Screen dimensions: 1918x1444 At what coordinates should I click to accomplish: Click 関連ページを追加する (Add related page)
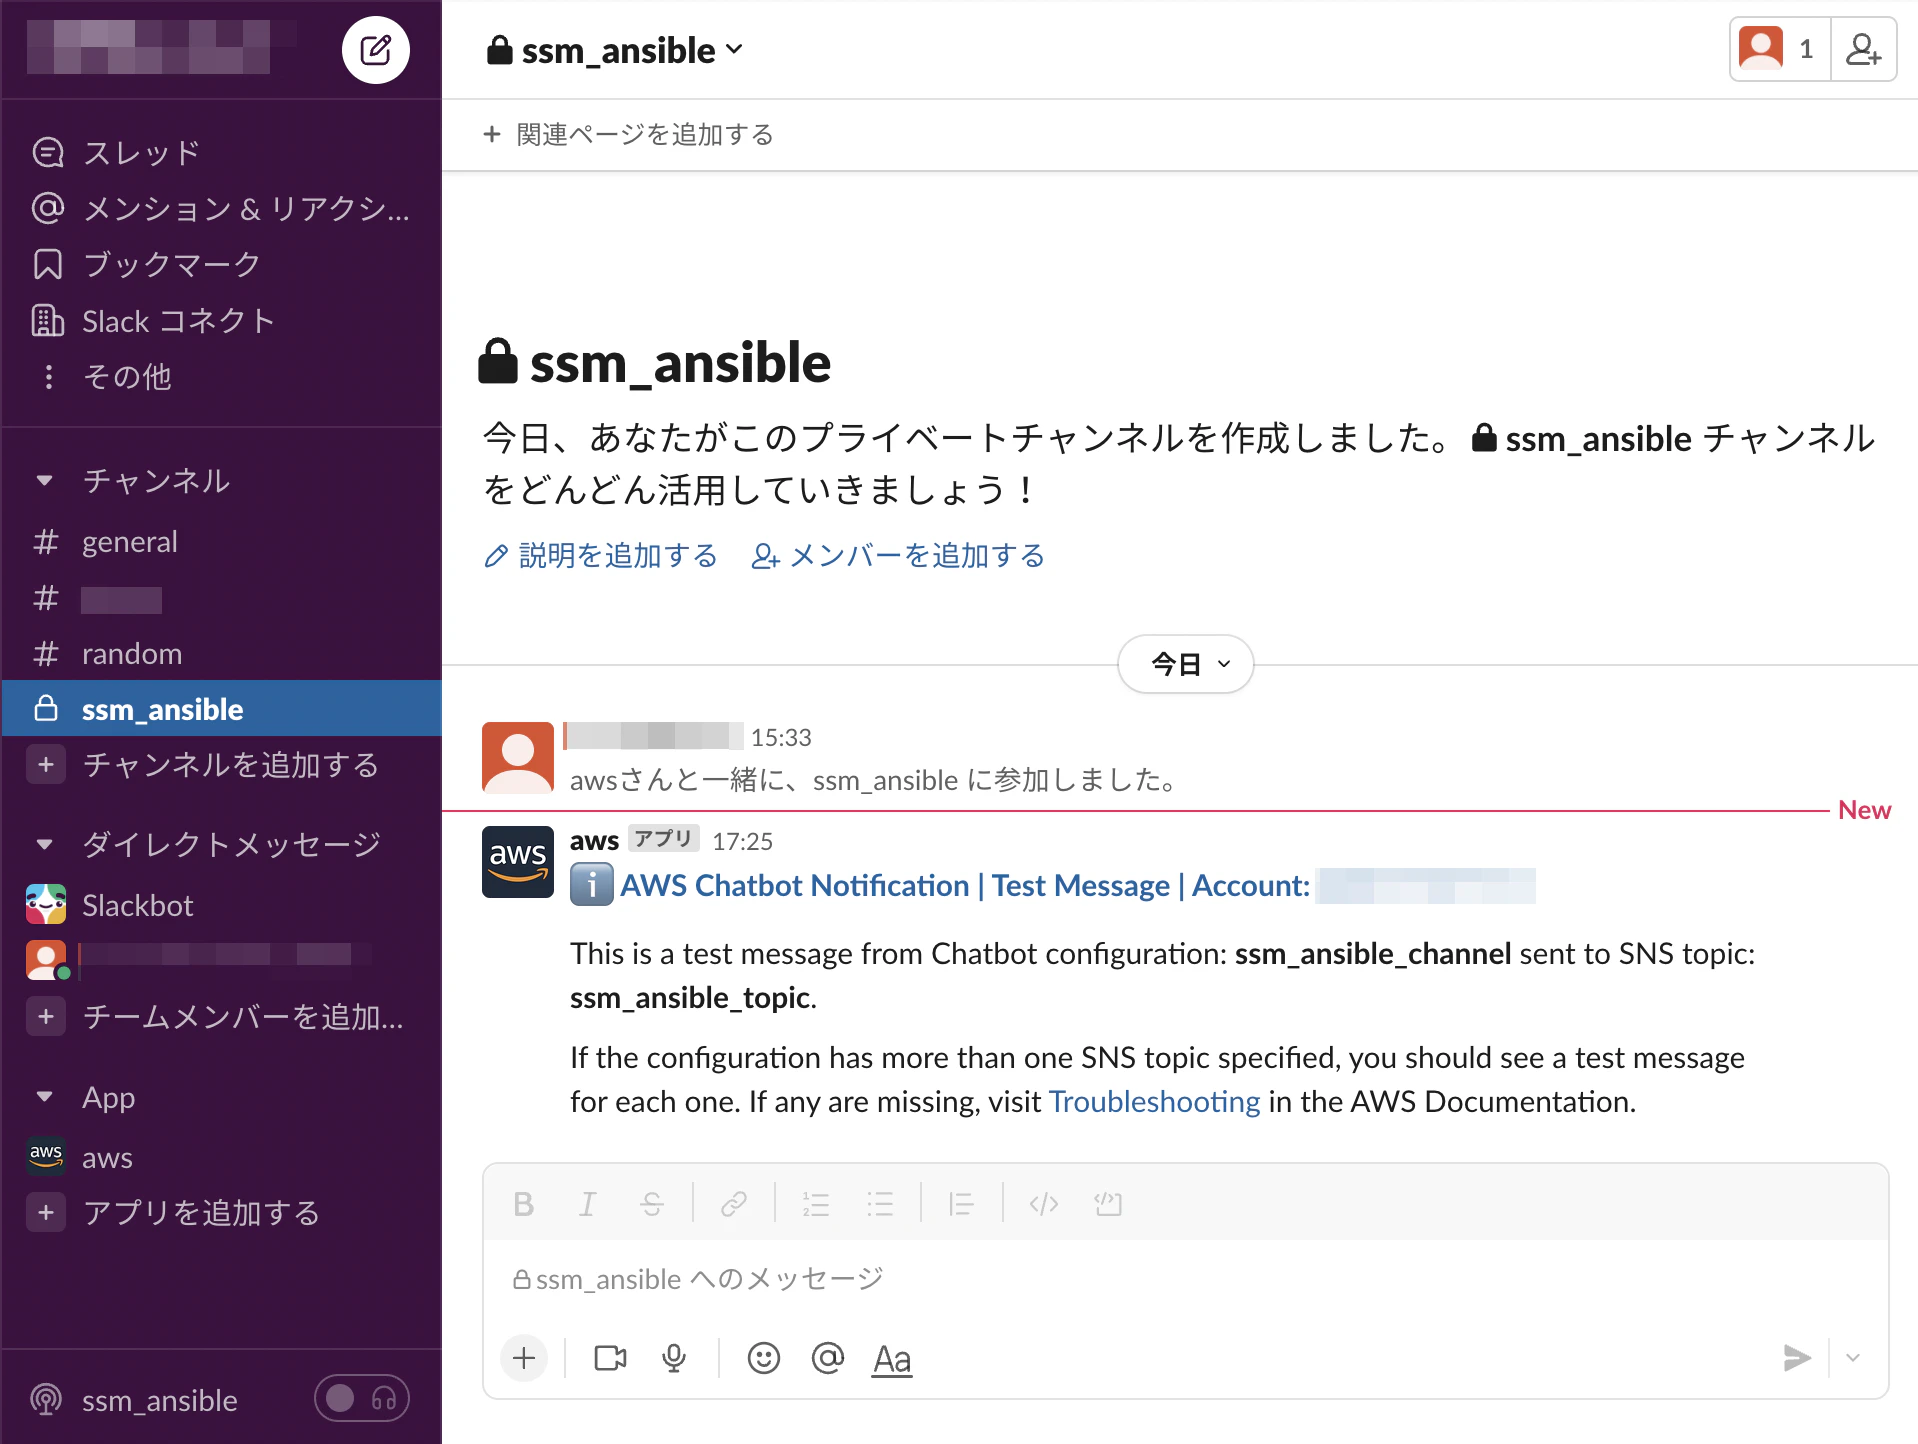[629, 134]
